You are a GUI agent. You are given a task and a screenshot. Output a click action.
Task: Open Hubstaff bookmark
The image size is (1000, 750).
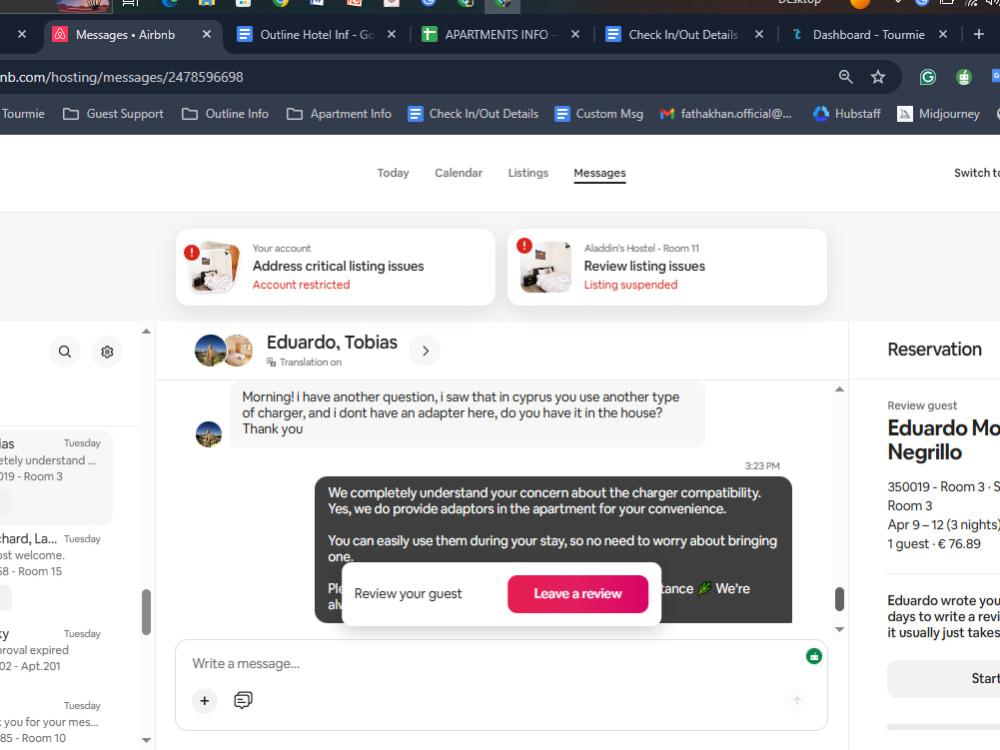(847, 114)
